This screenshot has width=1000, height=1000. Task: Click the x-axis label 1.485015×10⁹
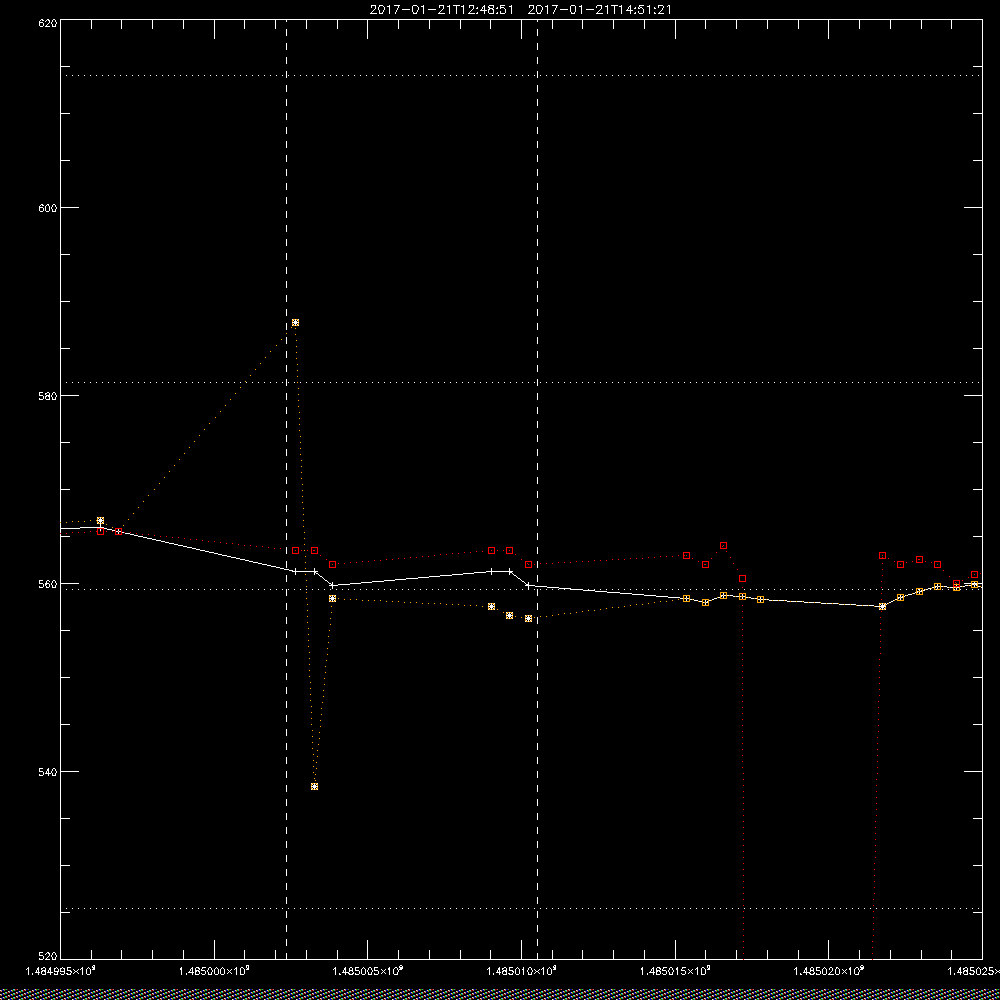(675, 971)
